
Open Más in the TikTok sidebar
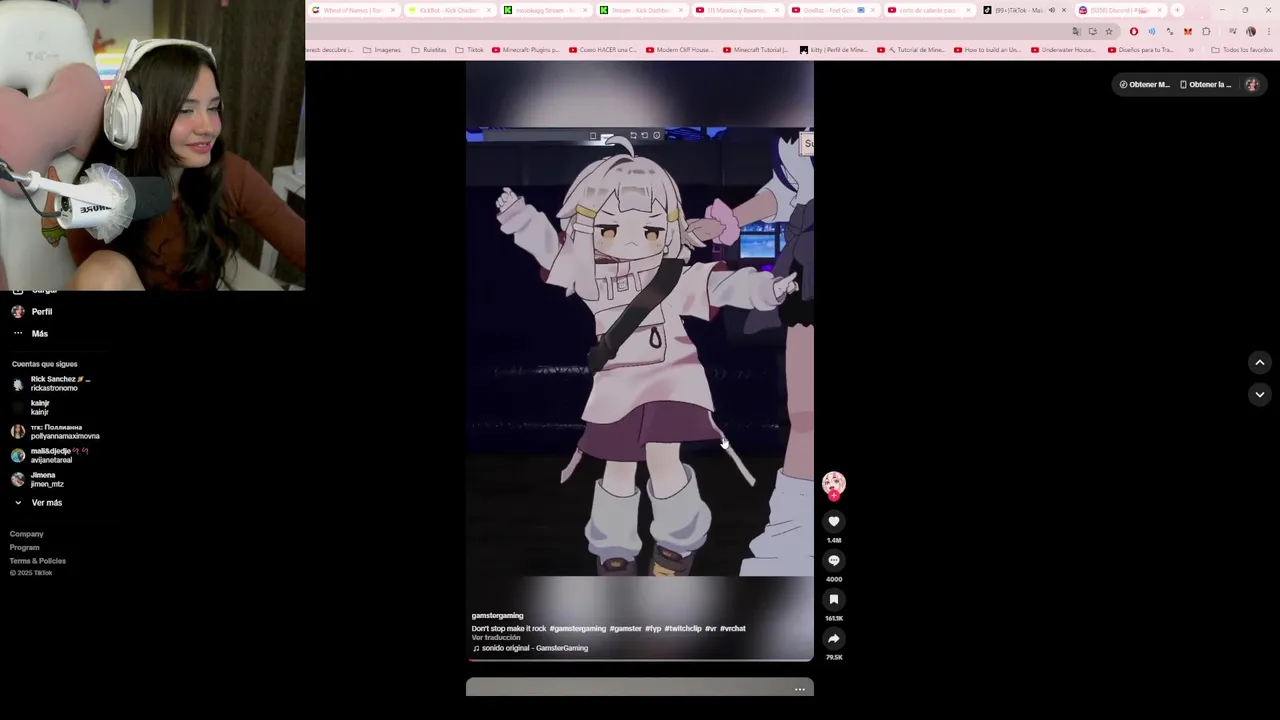coord(30,333)
